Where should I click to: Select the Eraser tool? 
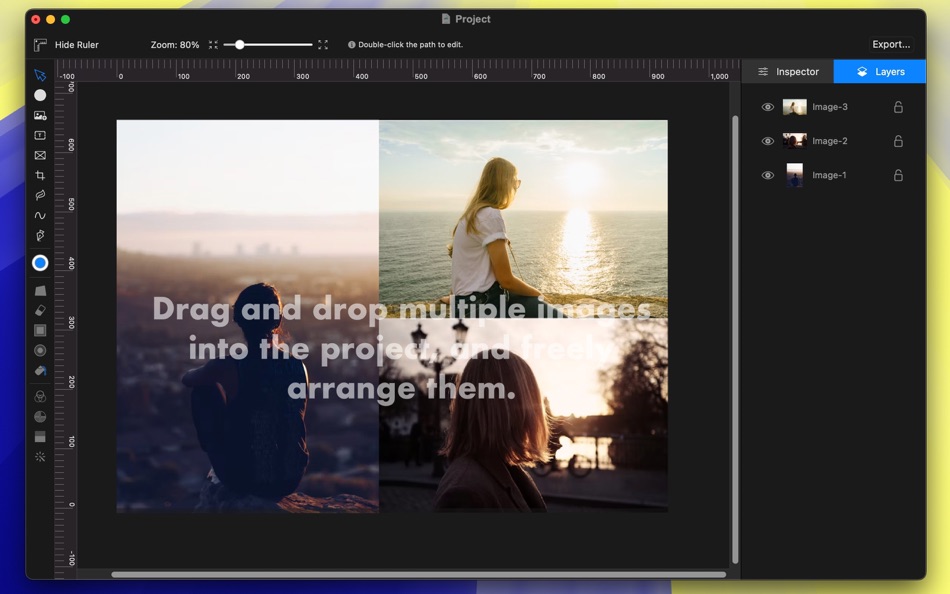coord(40,310)
